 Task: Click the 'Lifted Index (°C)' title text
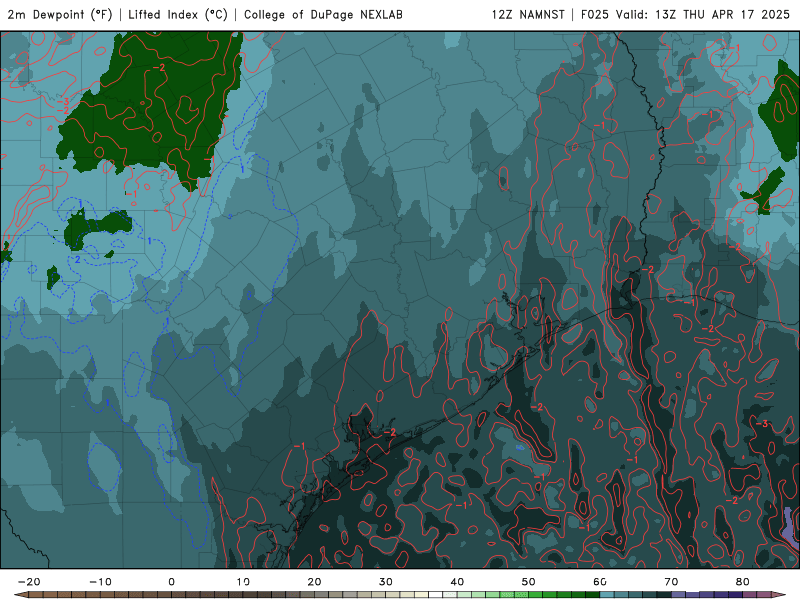pyautogui.click(x=178, y=15)
